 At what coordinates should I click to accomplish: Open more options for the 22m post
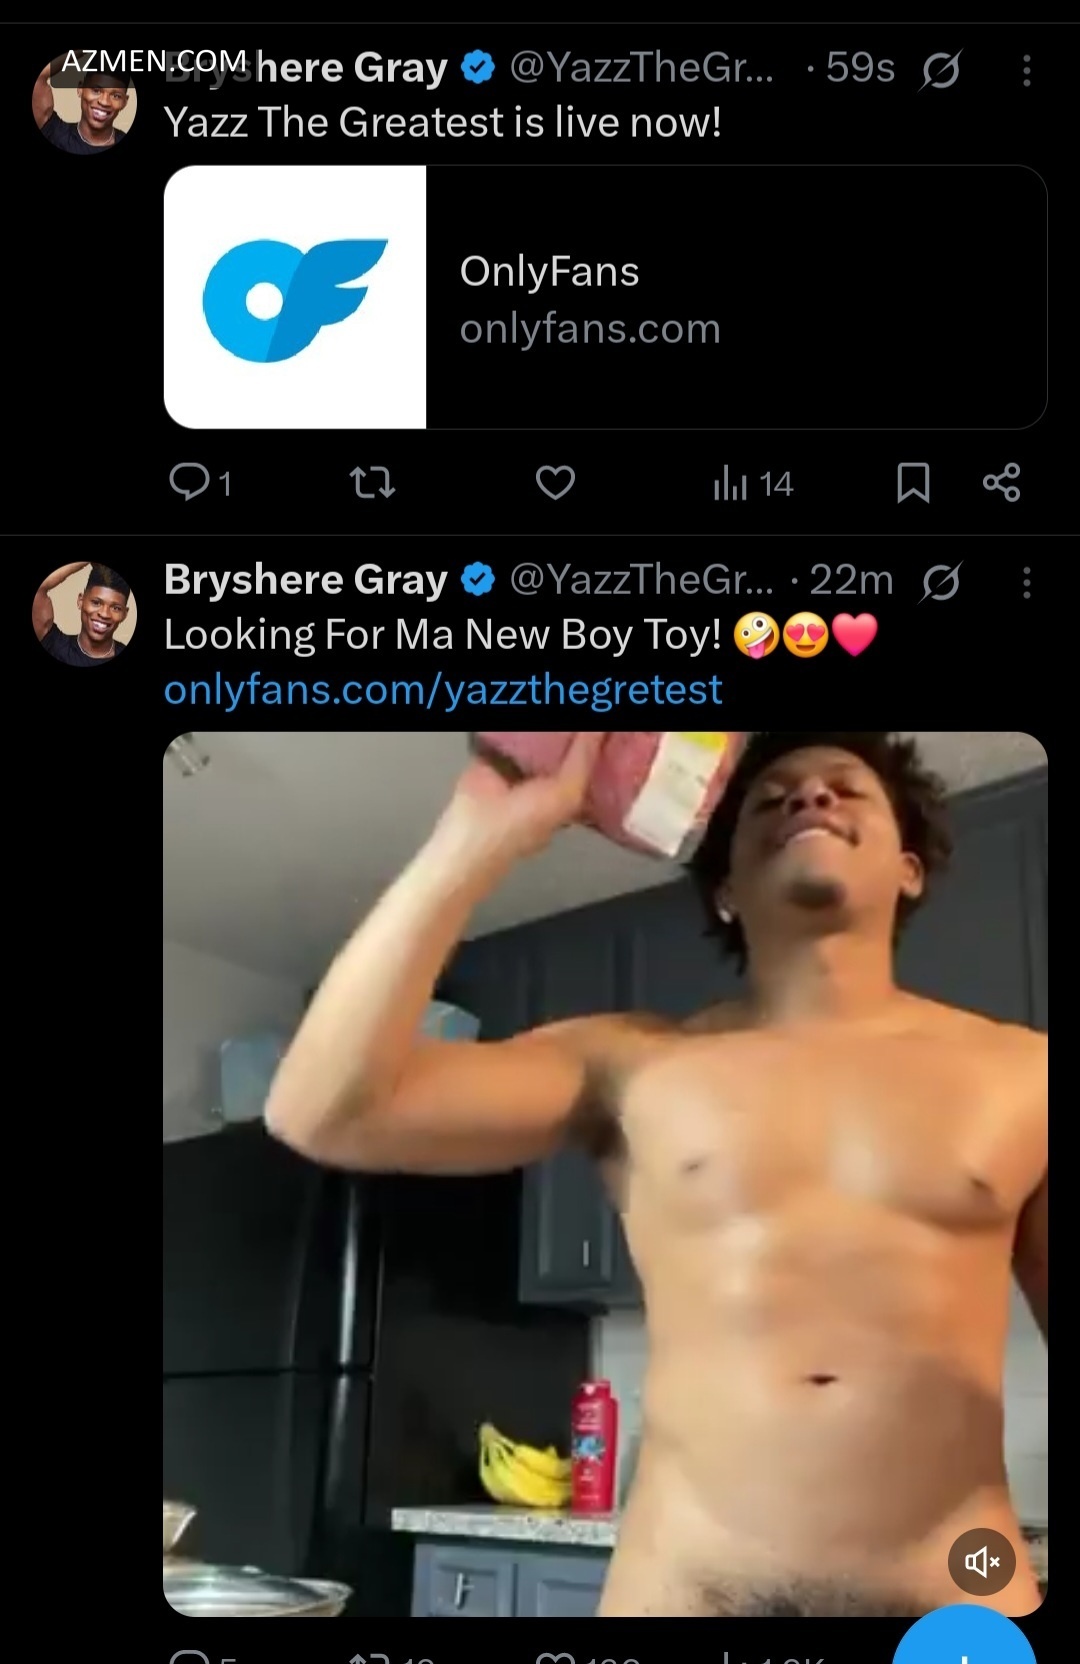1026,582
